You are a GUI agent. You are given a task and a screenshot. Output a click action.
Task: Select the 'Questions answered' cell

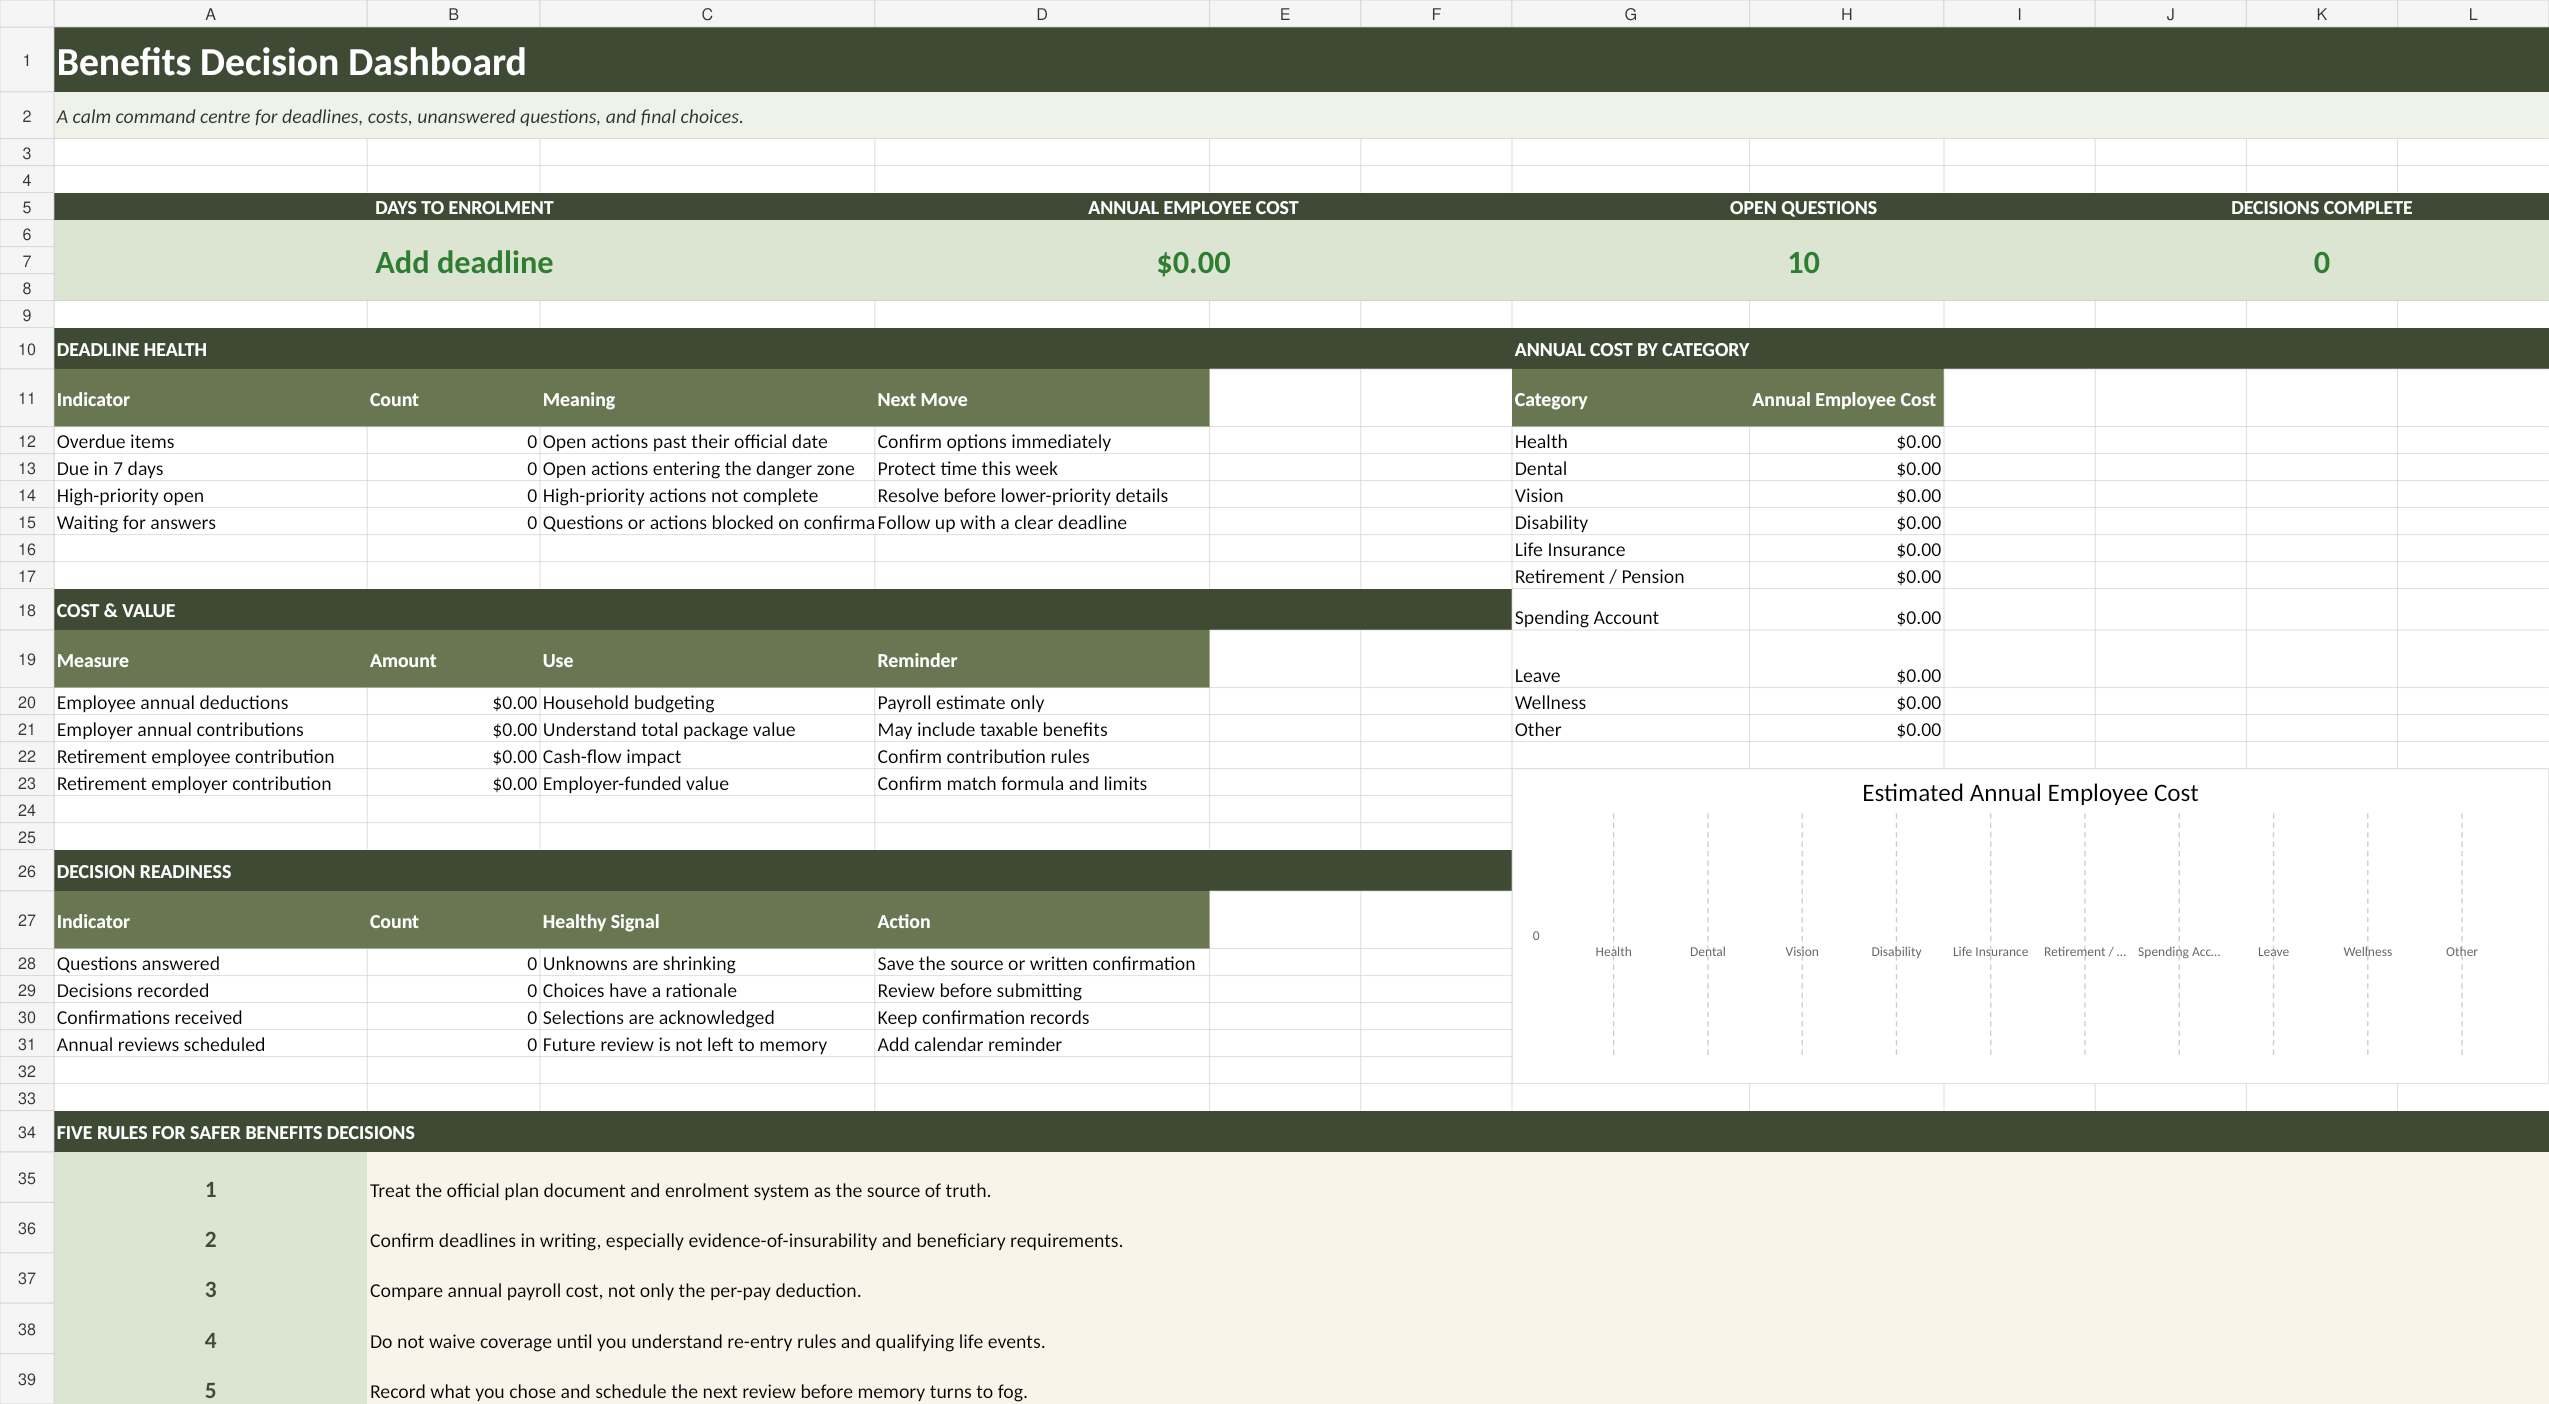[210, 964]
